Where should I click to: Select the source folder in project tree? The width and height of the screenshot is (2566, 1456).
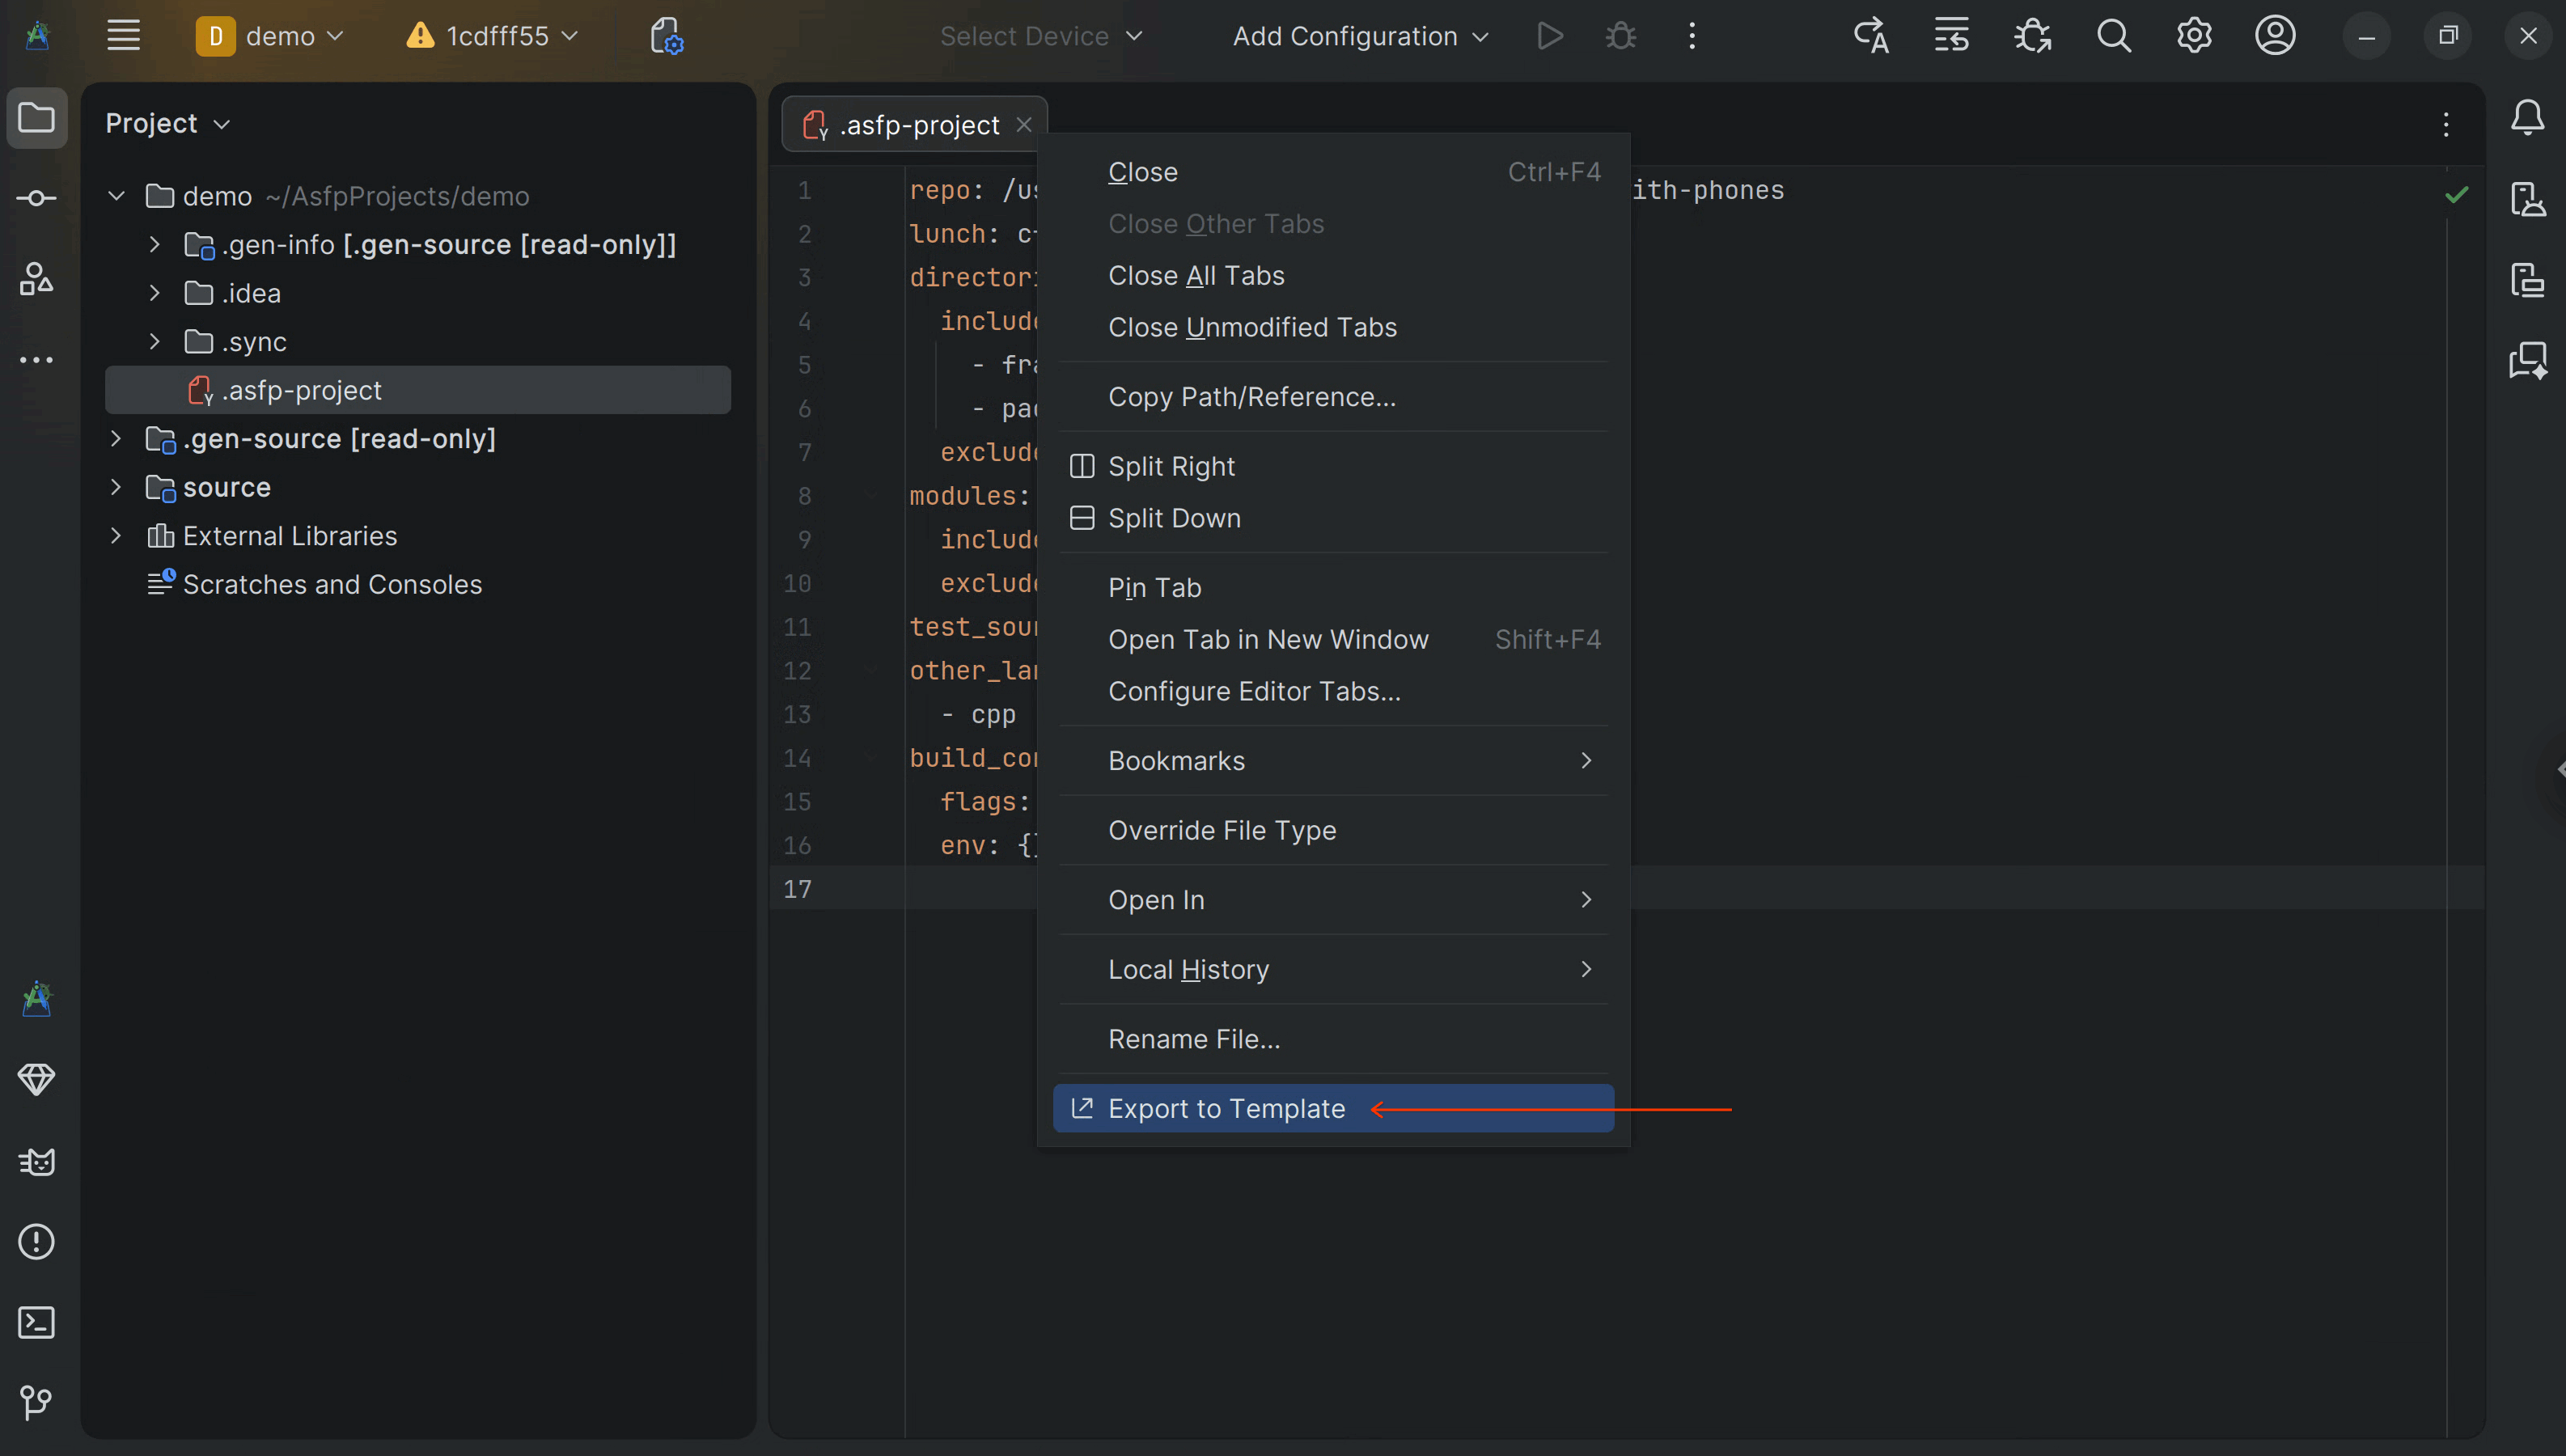tap(226, 487)
